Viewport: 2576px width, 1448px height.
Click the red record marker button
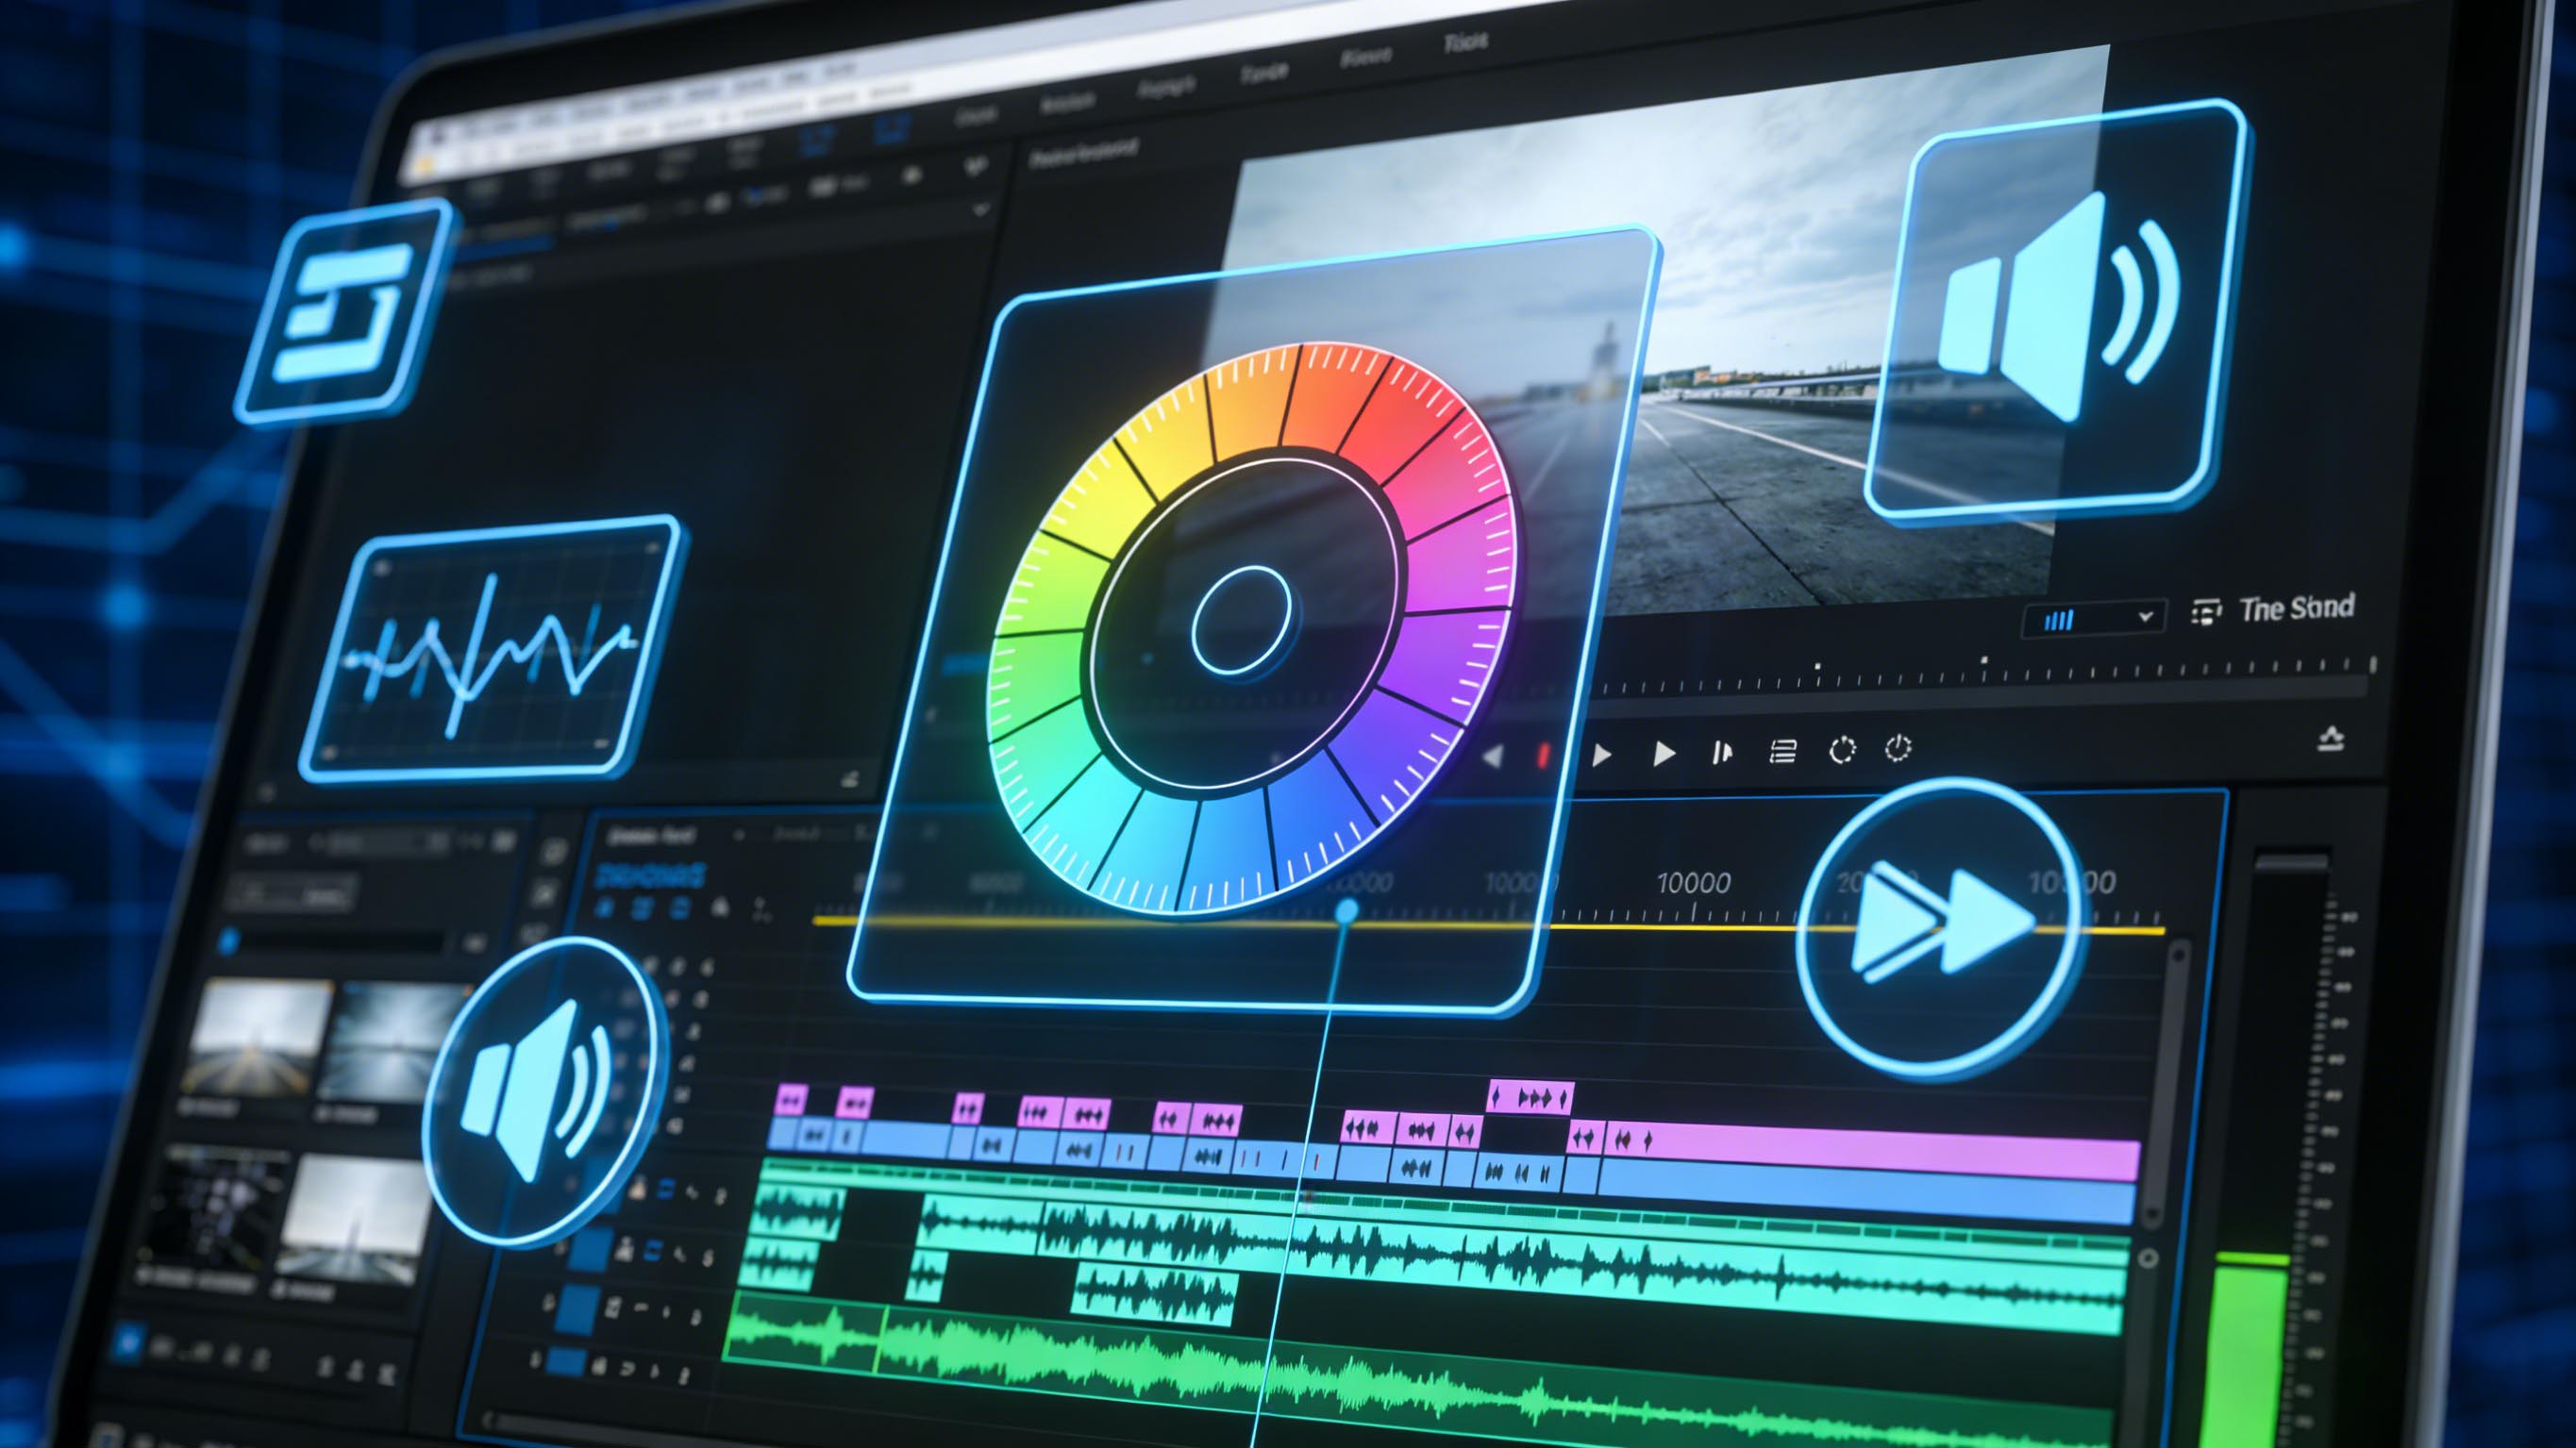(x=1542, y=755)
